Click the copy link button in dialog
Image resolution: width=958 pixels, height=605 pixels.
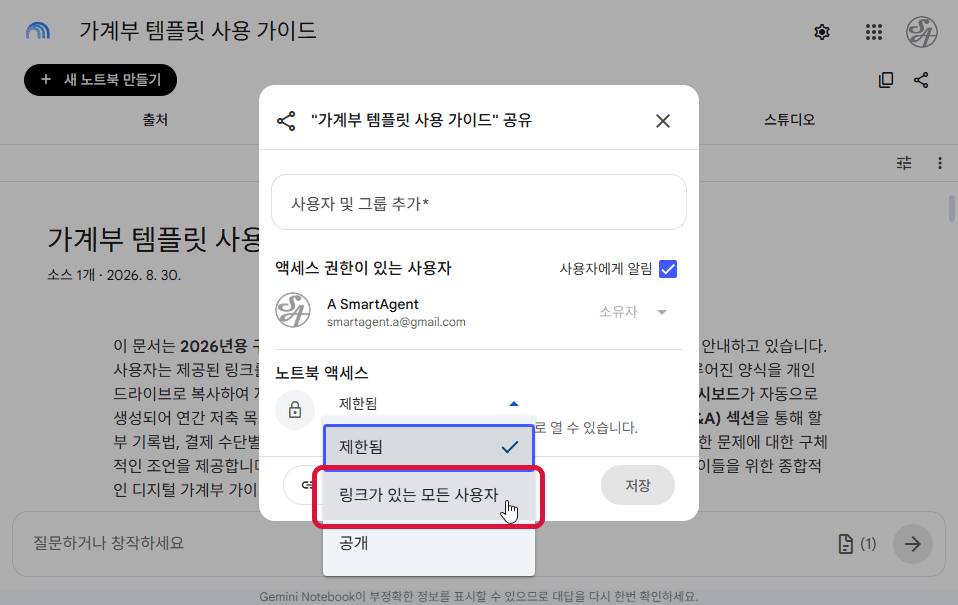click(303, 485)
